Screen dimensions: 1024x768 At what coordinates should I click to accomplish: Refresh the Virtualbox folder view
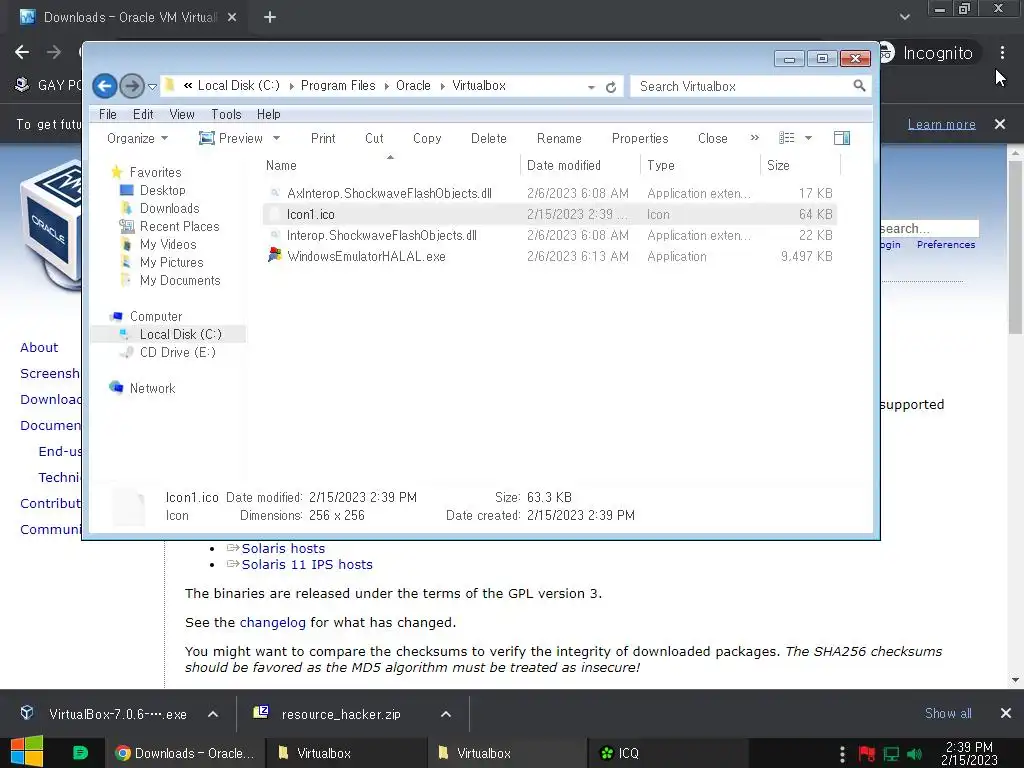click(x=611, y=86)
